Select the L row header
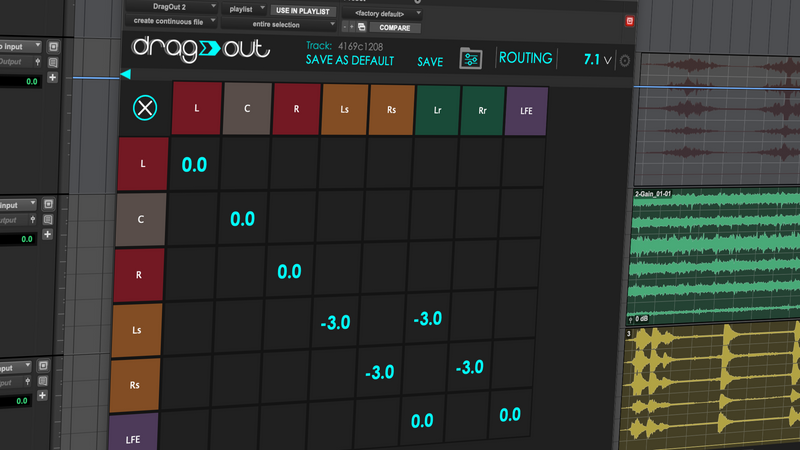800x450 pixels. pos(143,164)
